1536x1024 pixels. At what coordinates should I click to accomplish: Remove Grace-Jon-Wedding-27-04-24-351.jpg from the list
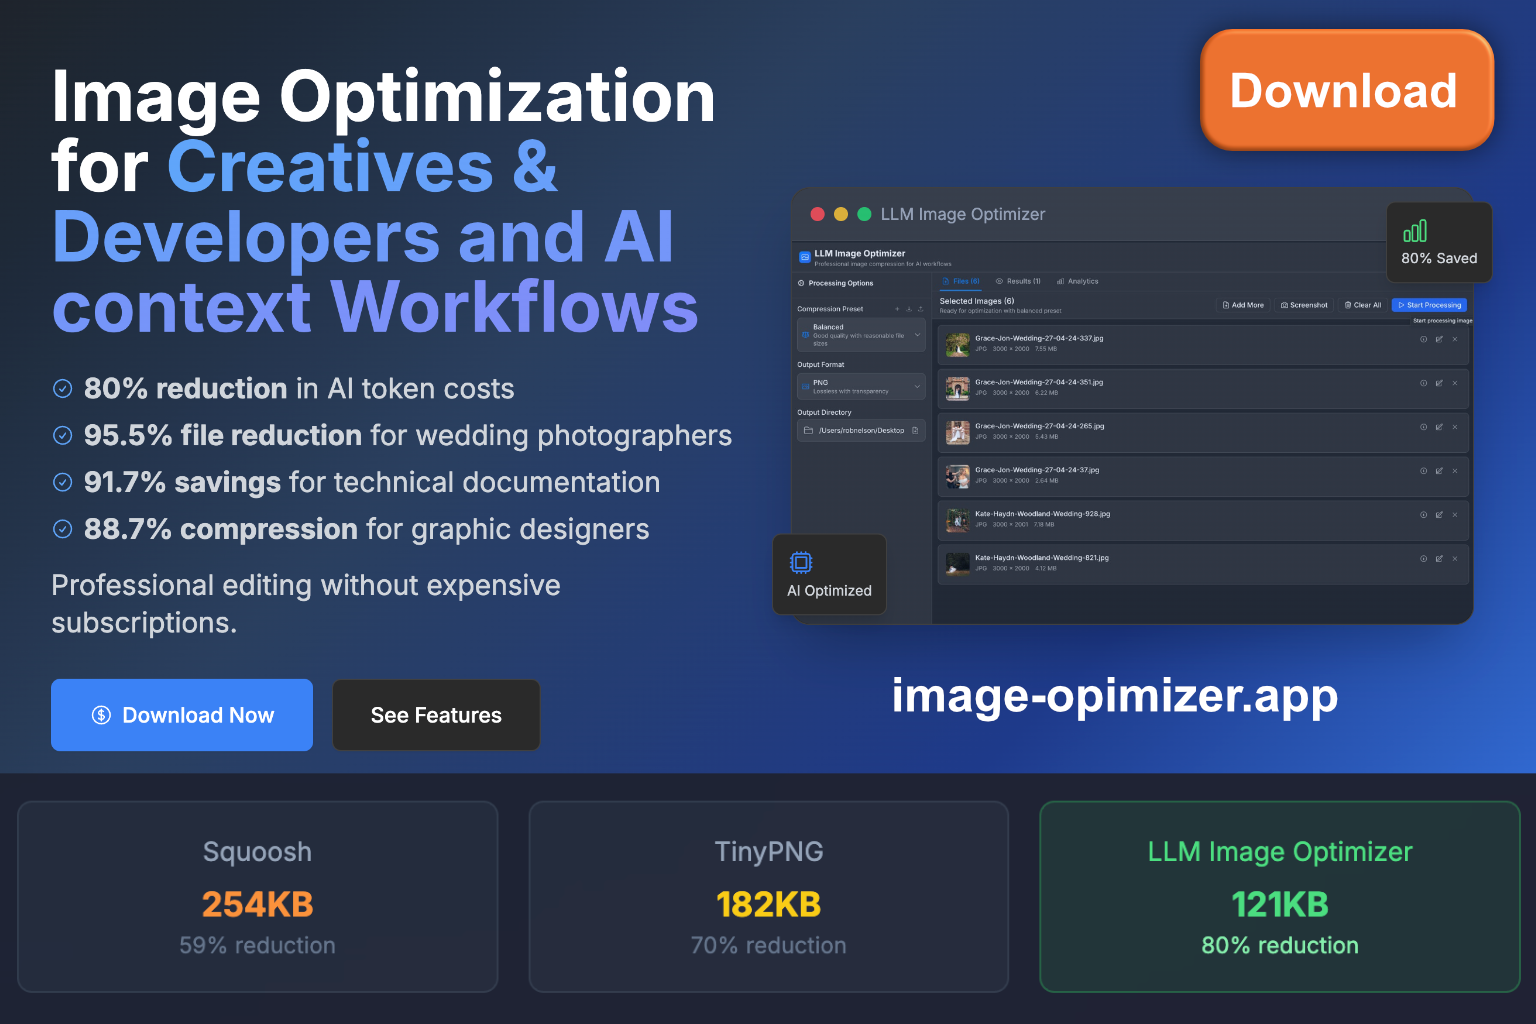click(1455, 383)
